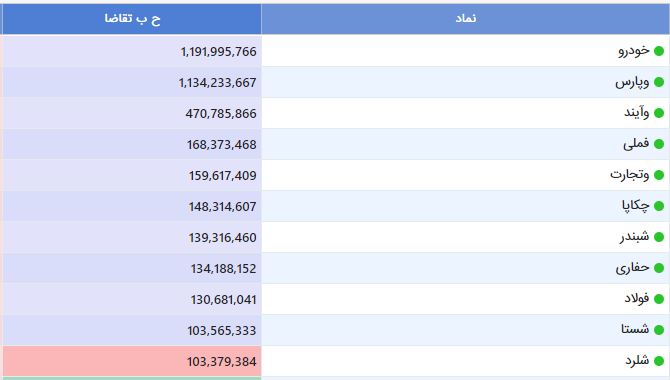Open the شستا symbol link
Image resolution: width=670 pixels, height=380 pixels.
[635, 329]
